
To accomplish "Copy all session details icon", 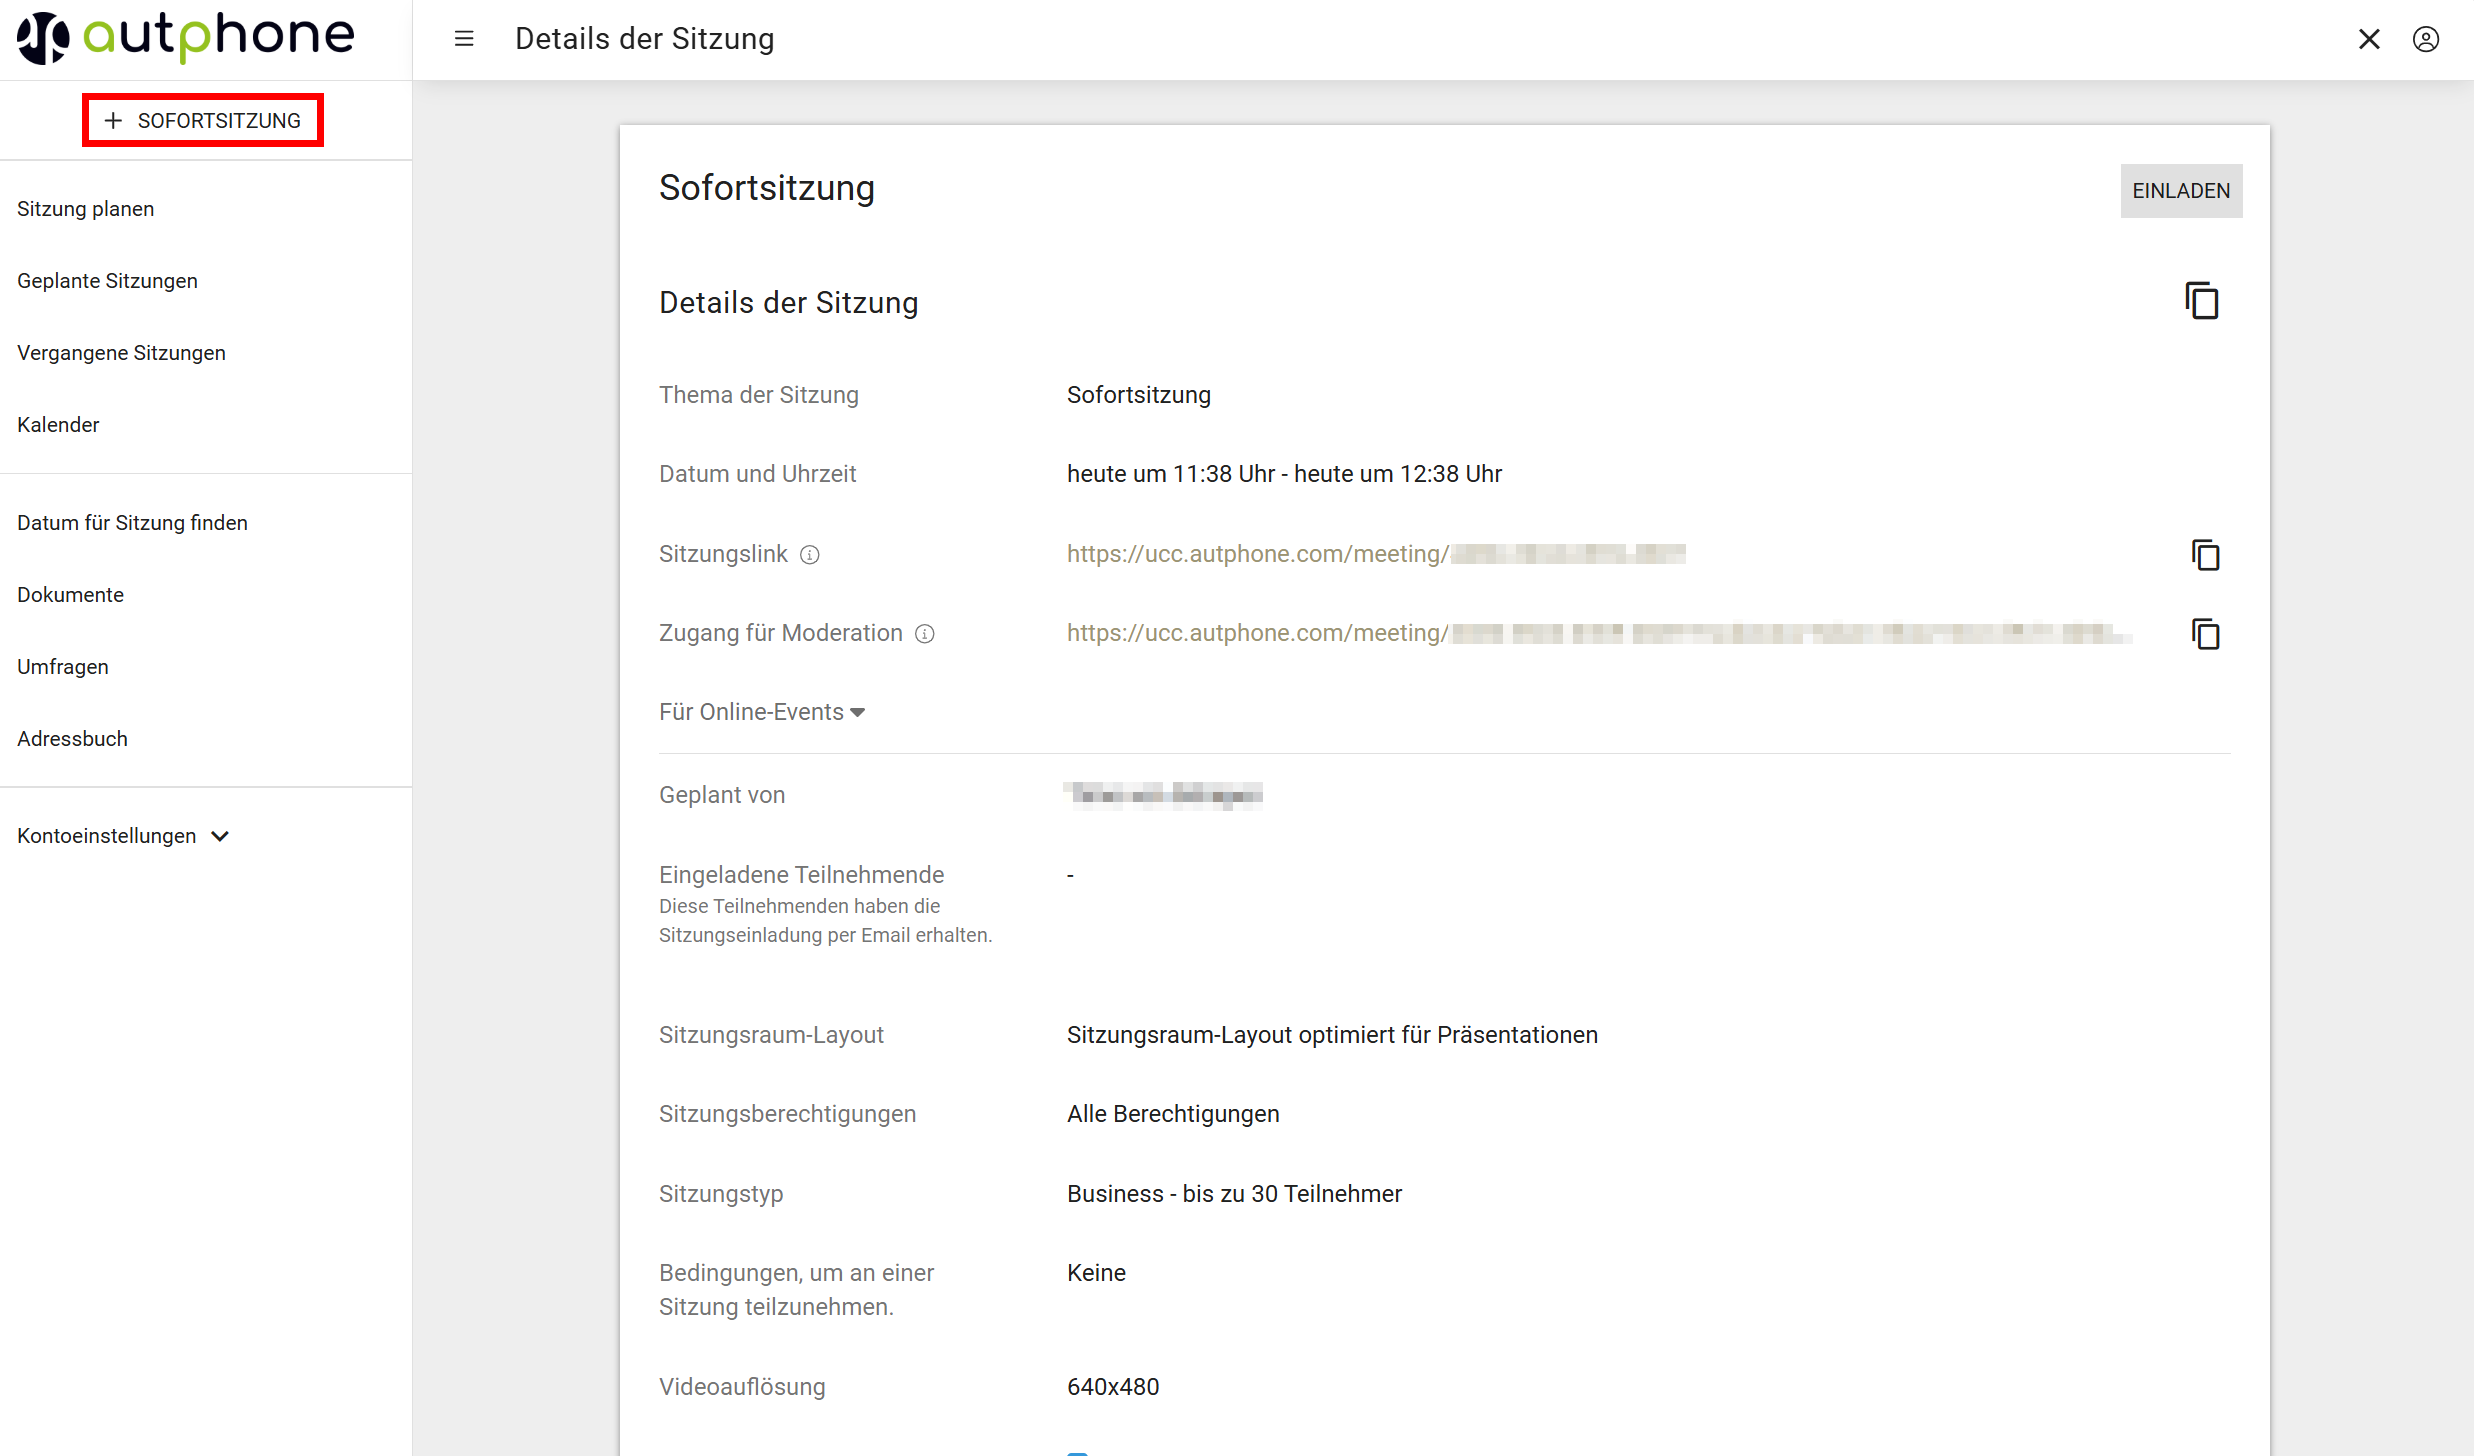I will click(2201, 301).
